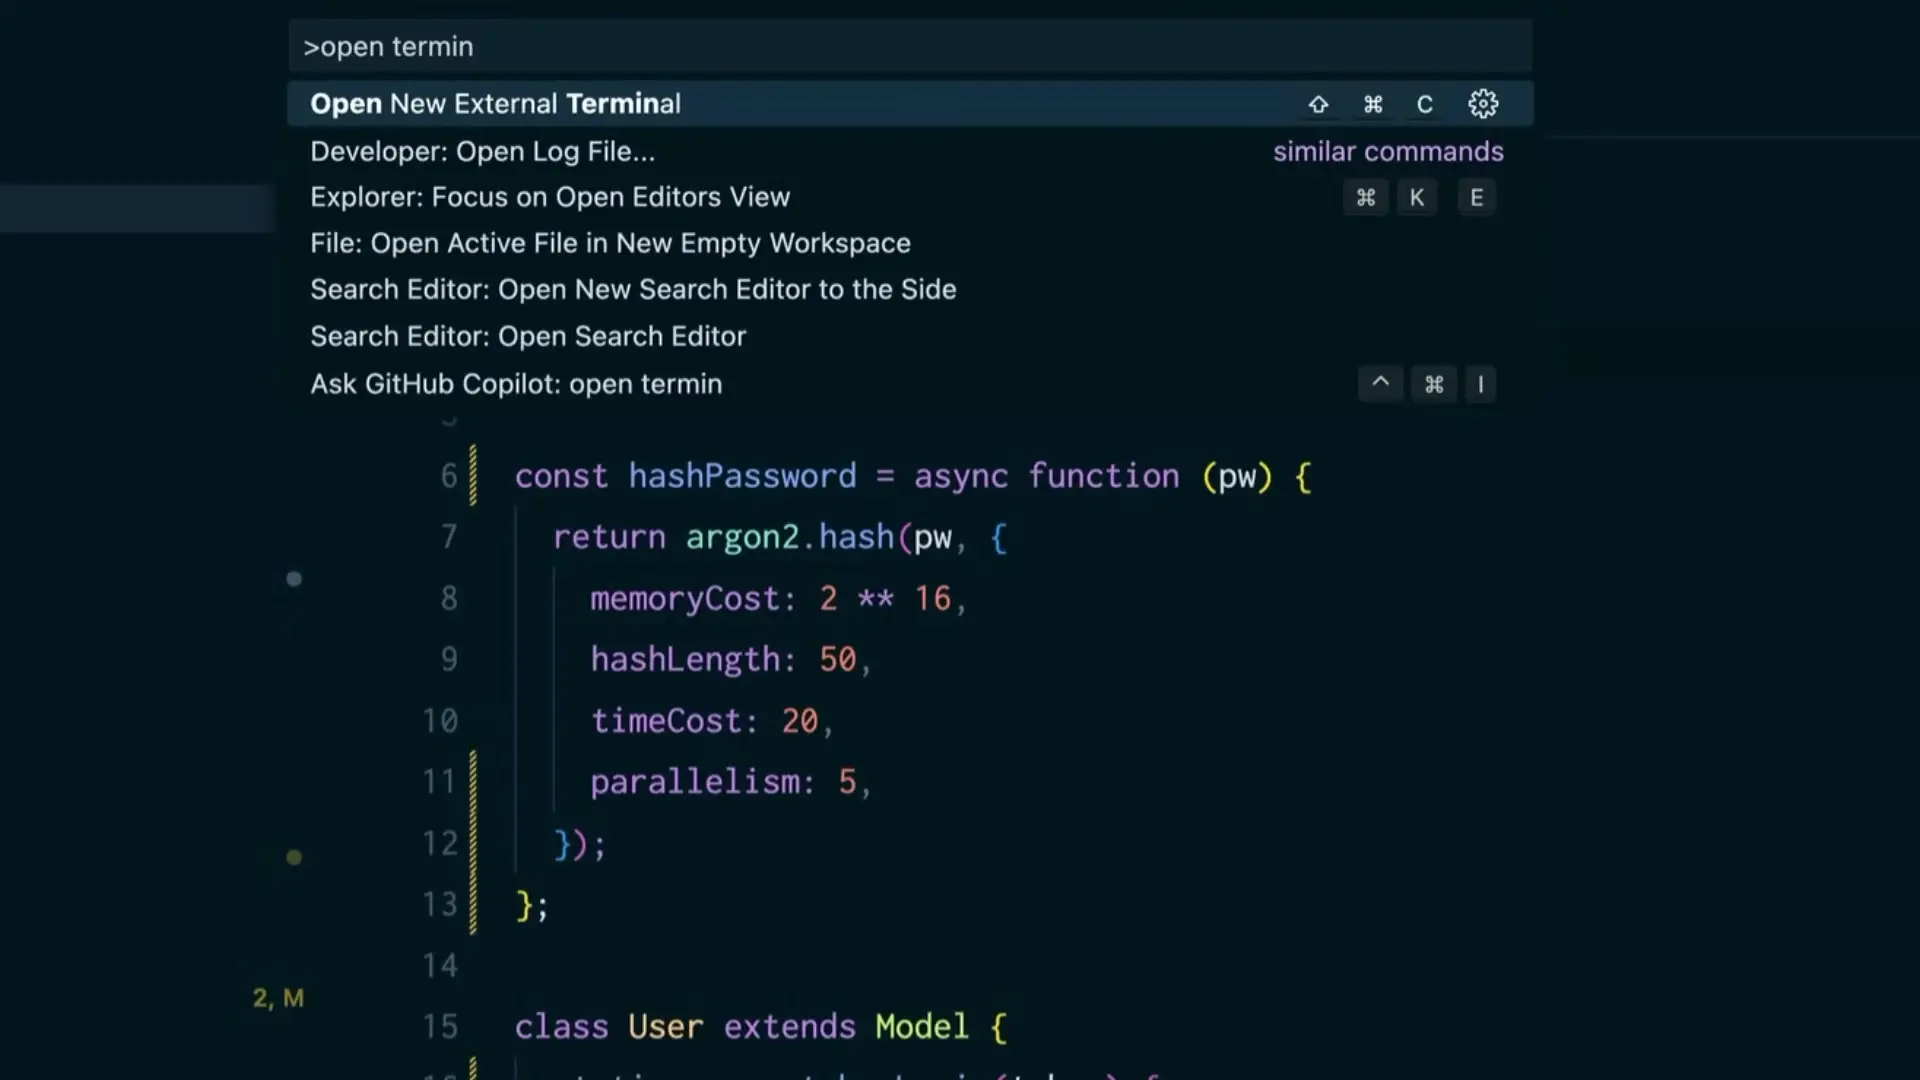Click line number 15 in gutter

coord(440,1027)
